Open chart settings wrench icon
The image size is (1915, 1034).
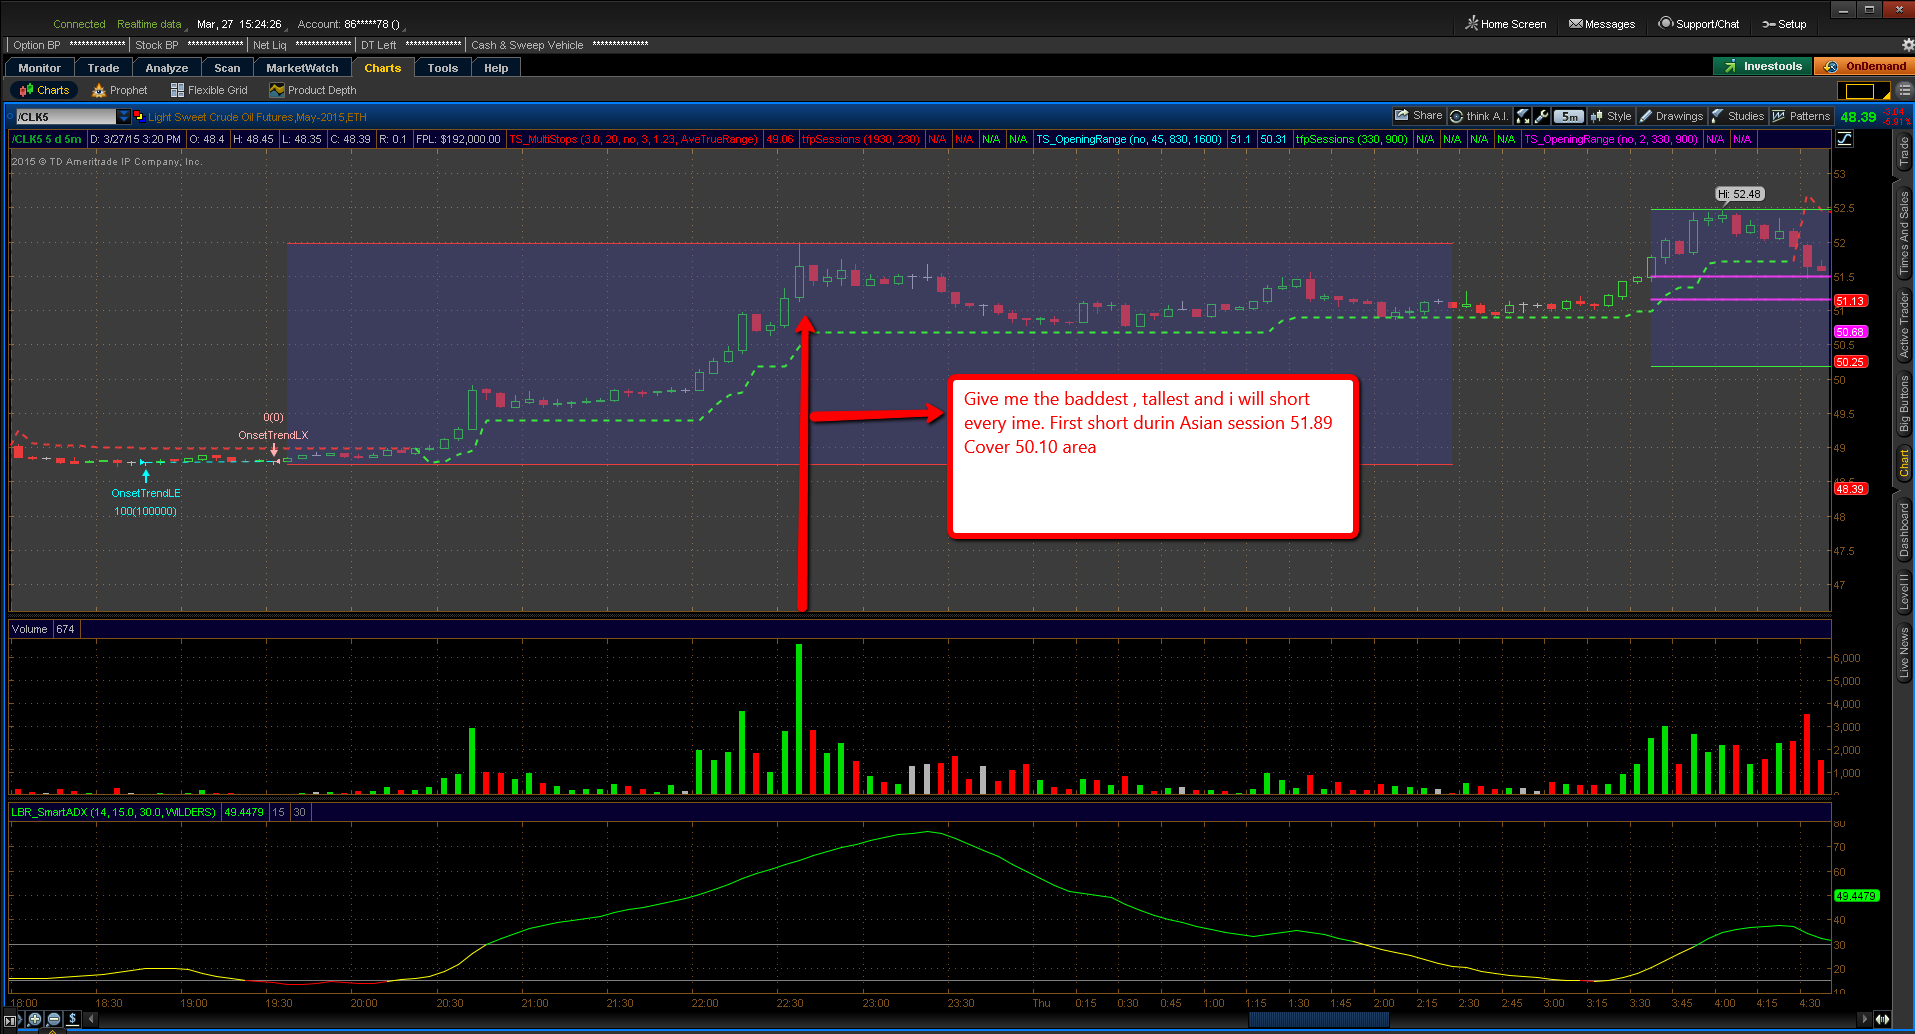coord(1542,116)
